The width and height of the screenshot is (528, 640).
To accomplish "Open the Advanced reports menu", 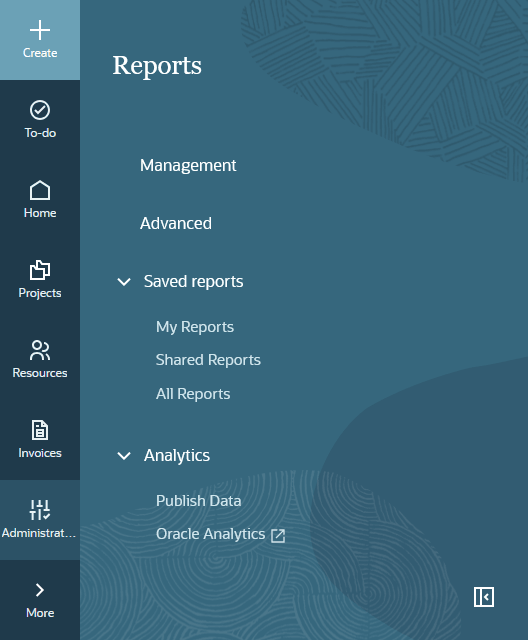I will tap(176, 224).
